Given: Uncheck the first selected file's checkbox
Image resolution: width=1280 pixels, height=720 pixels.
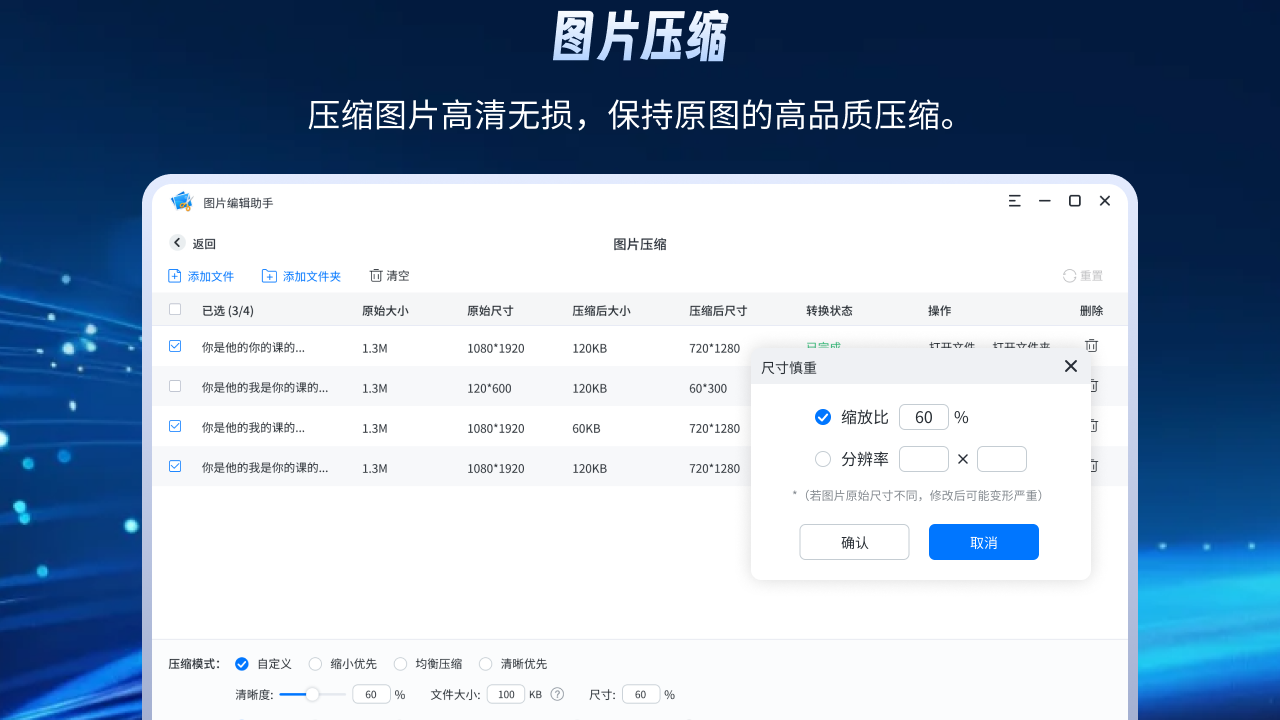Looking at the screenshot, I should [175, 346].
